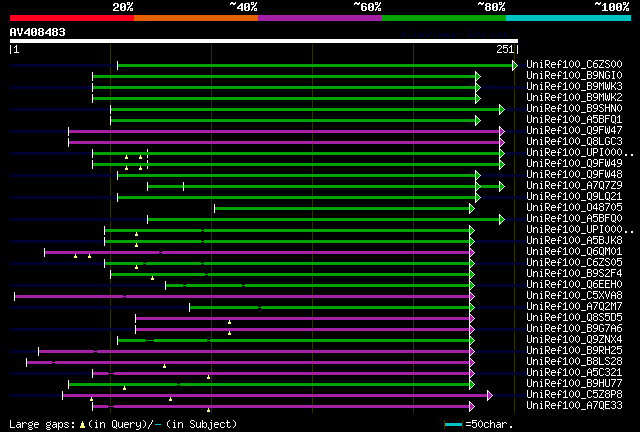Image resolution: width=640 pixels, height=432 pixels.
Task: Click arrowhead ending the UniRef100_B9SHN0 alignment
Action: point(502,109)
